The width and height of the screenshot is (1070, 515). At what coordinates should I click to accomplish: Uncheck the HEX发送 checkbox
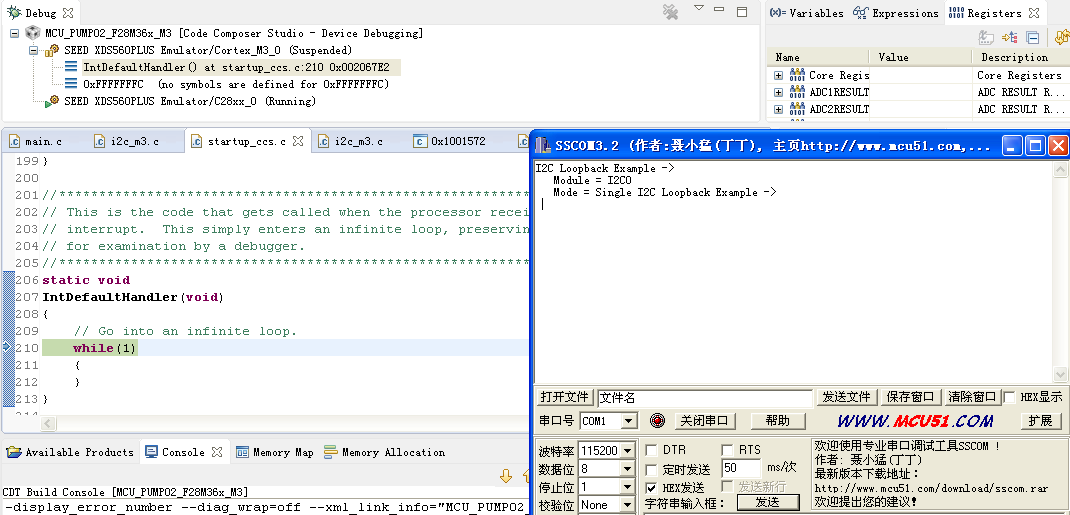pos(652,488)
